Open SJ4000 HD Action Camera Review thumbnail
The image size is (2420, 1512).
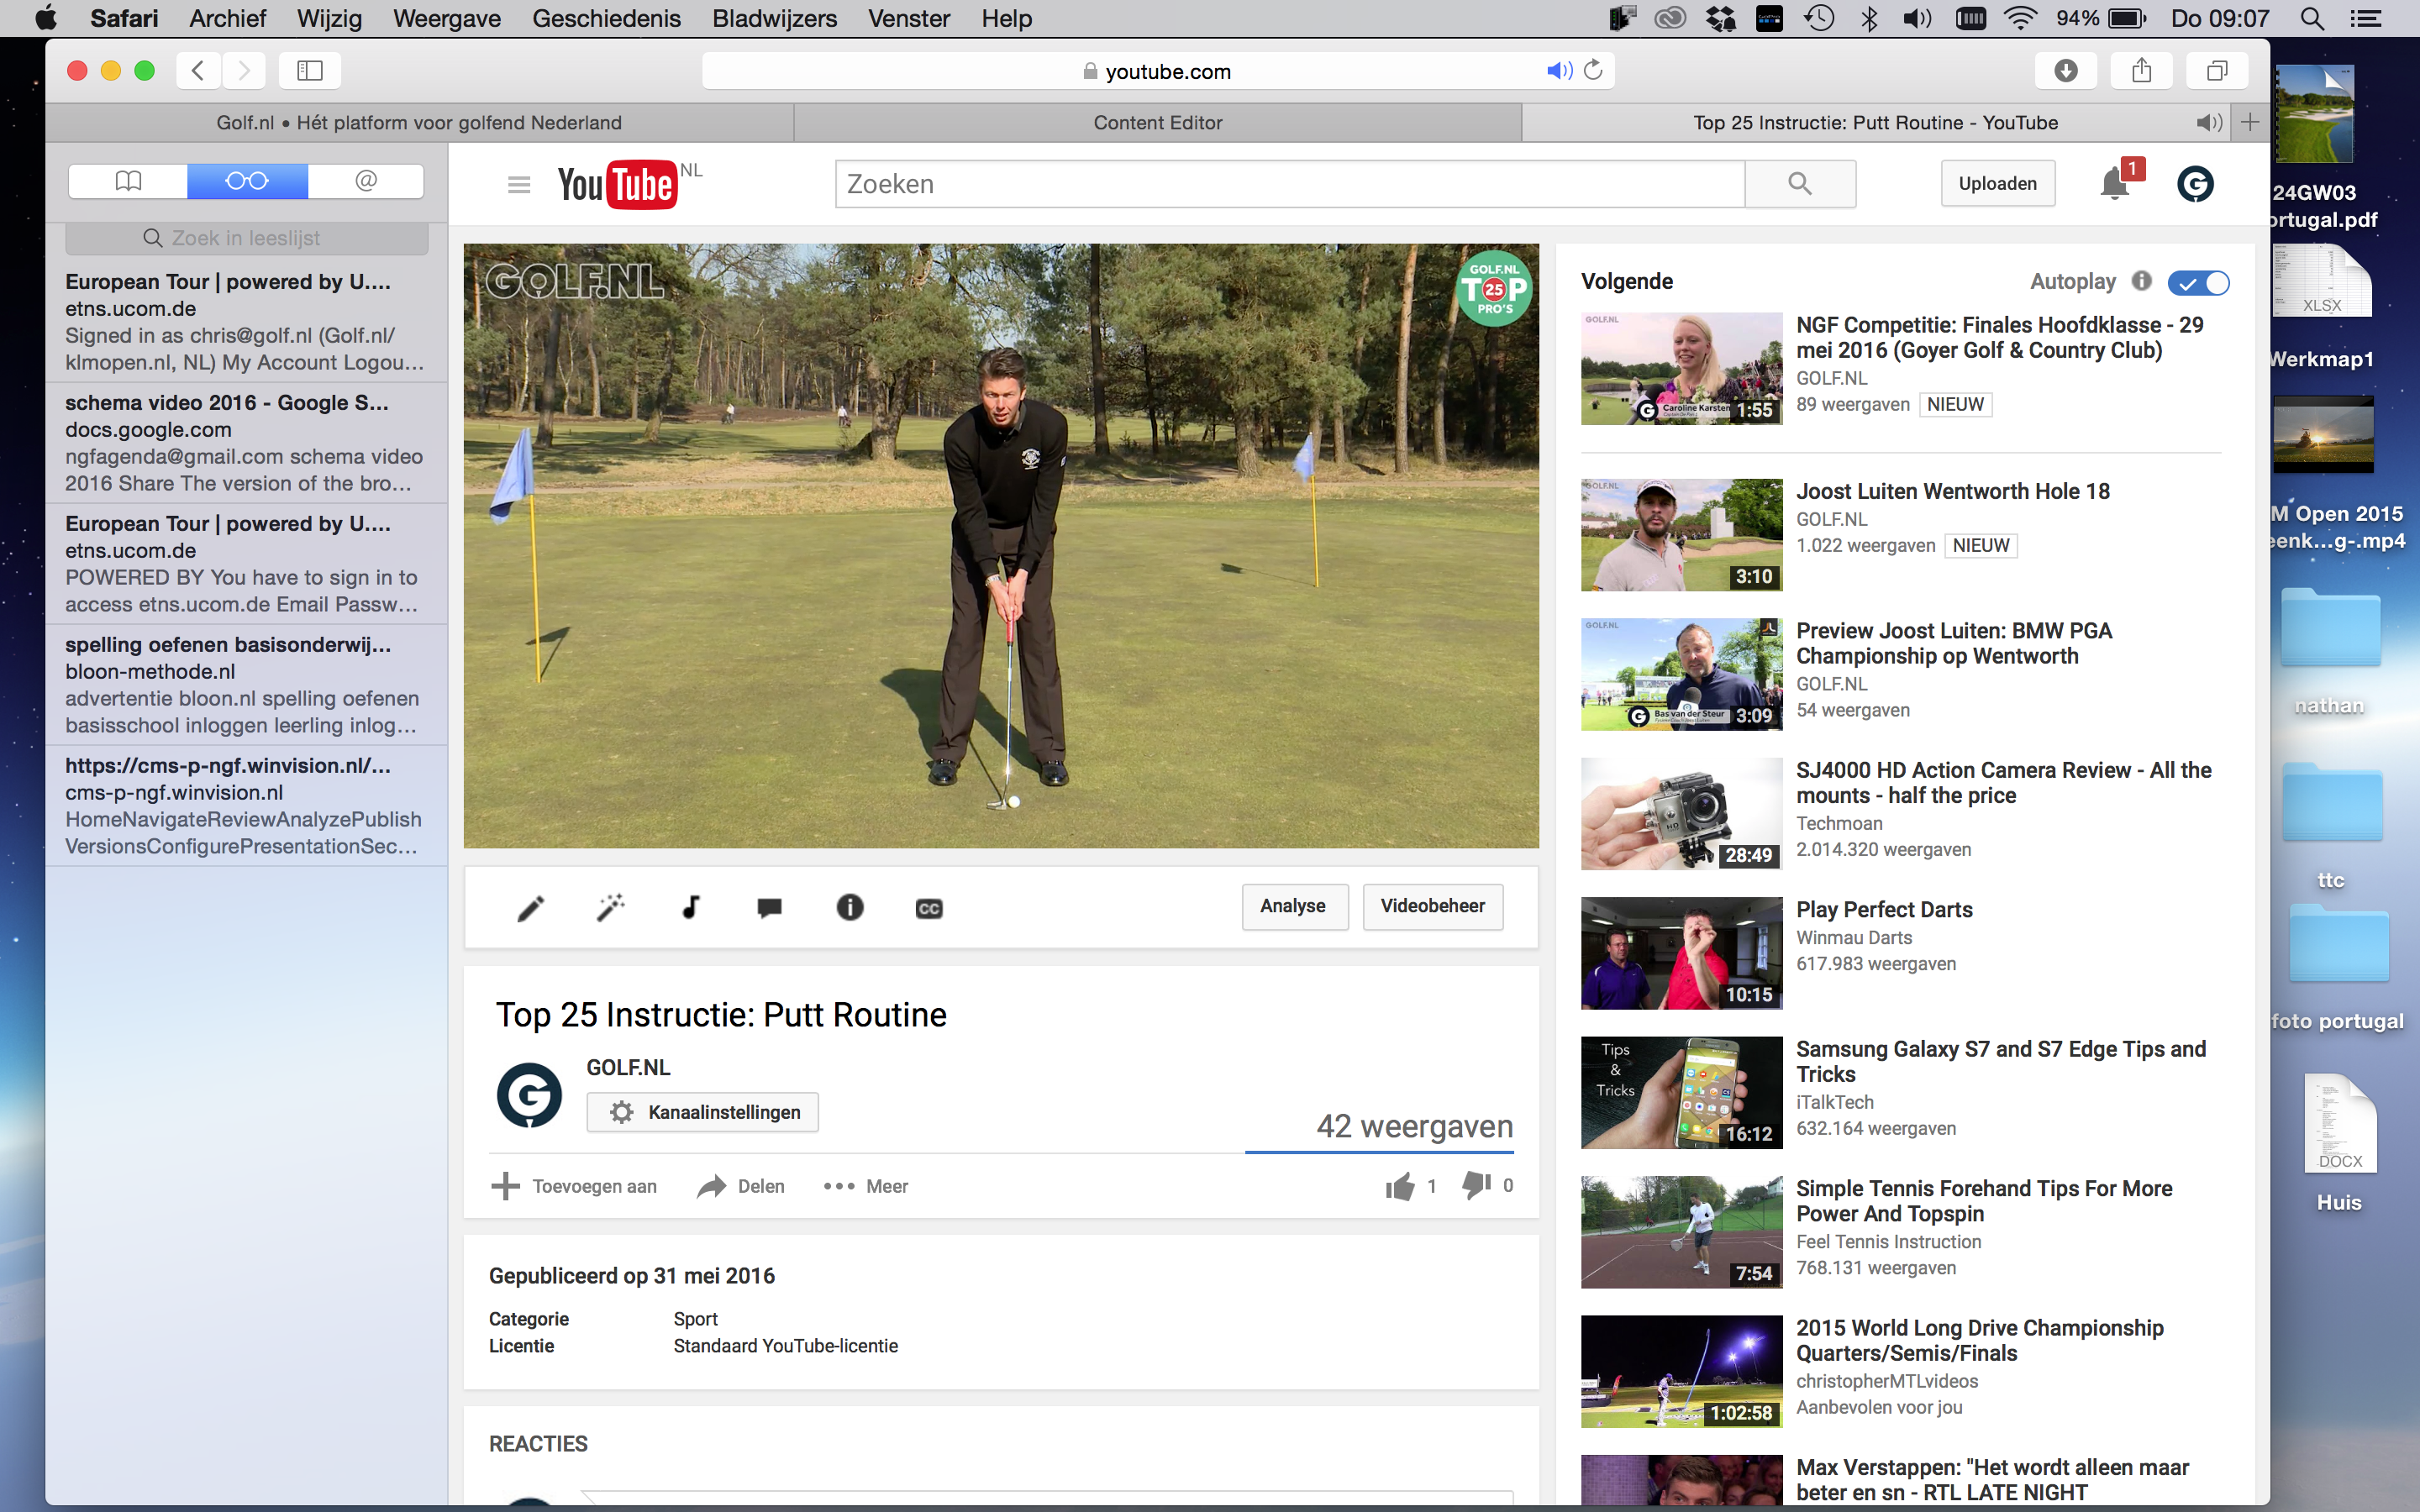click(x=1681, y=813)
